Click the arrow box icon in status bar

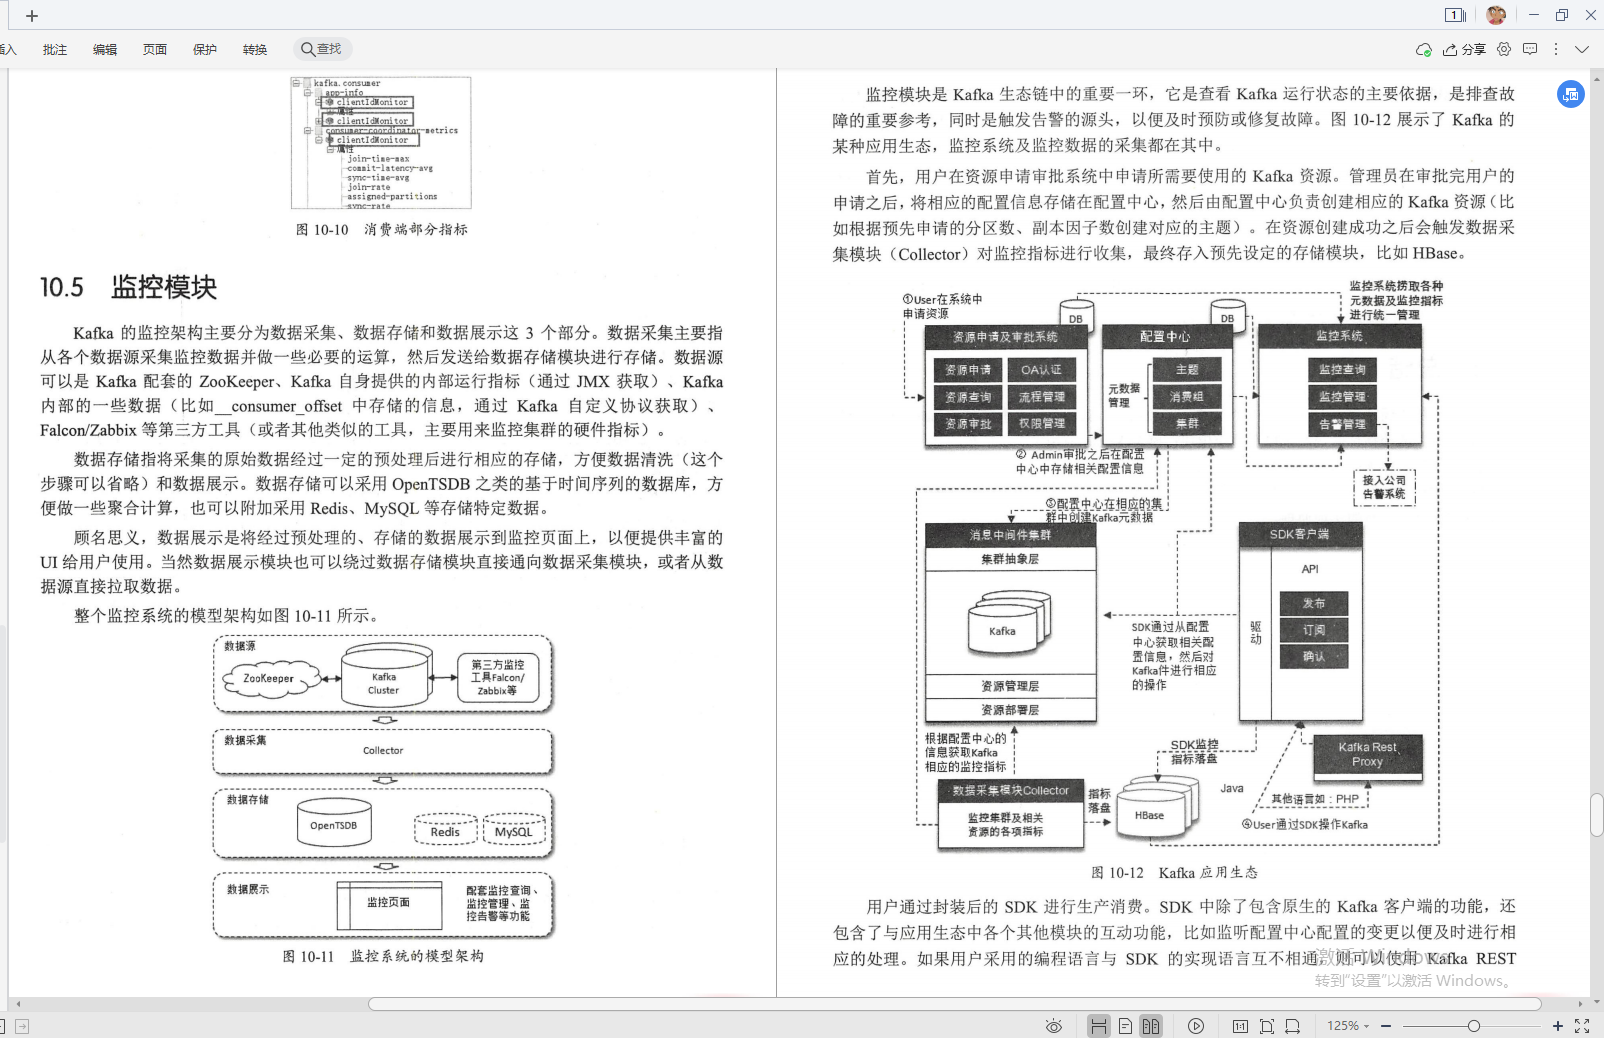(22, 1026)
